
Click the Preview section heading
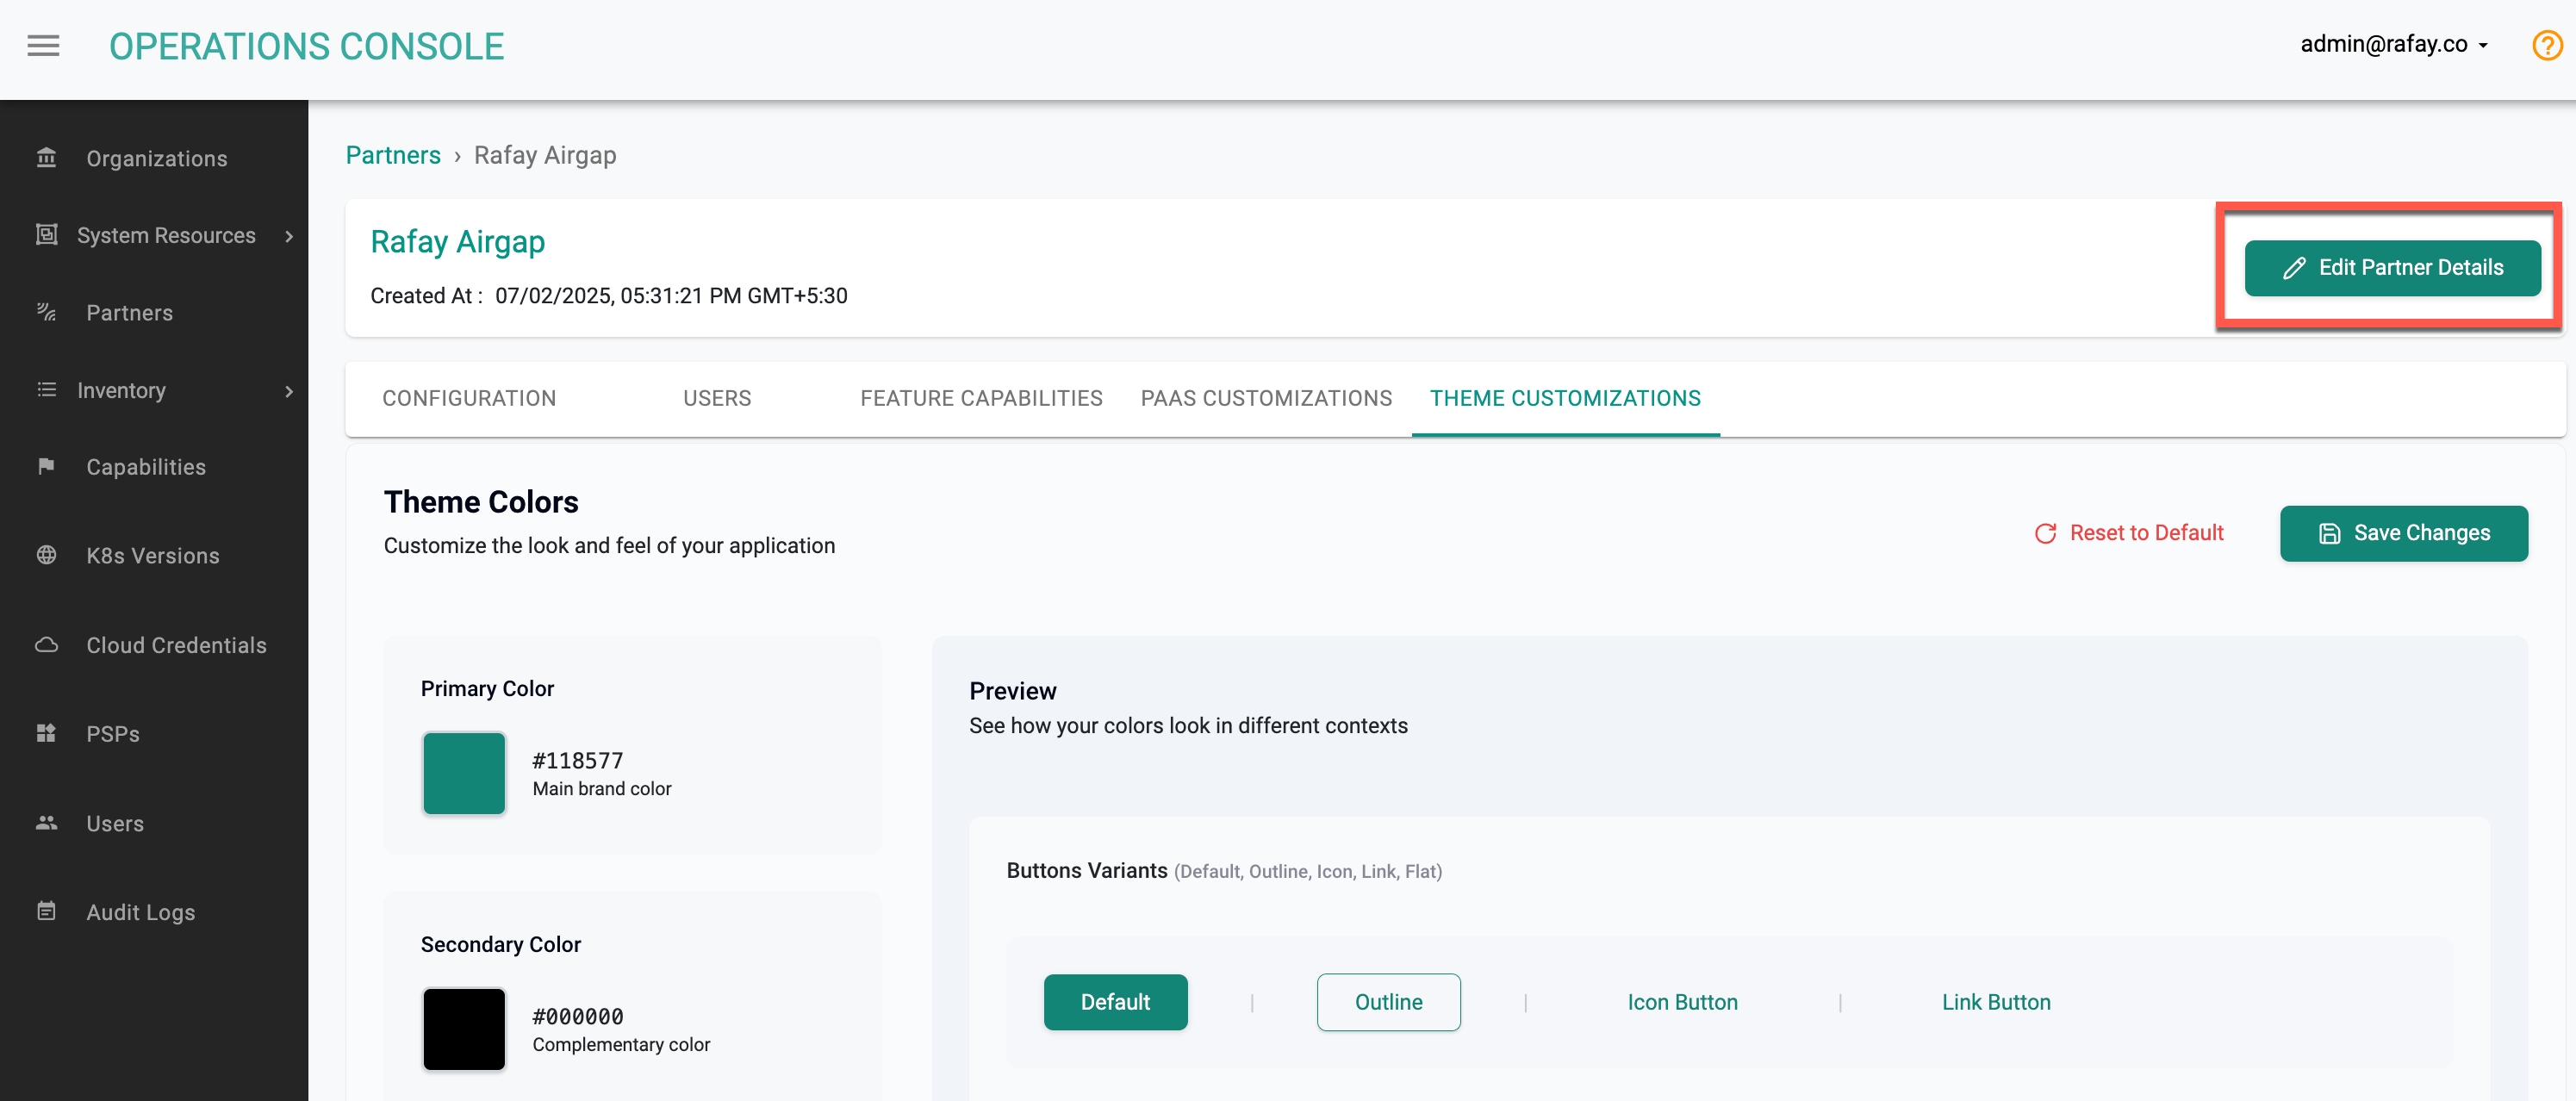click(x=1012, y=691)
